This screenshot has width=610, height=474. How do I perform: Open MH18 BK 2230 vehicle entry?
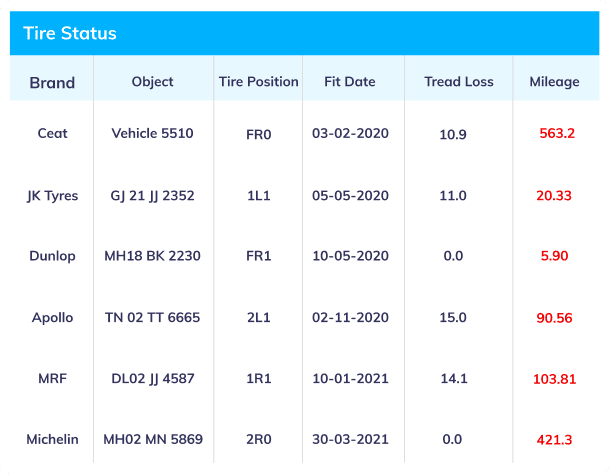coord(152,256)
